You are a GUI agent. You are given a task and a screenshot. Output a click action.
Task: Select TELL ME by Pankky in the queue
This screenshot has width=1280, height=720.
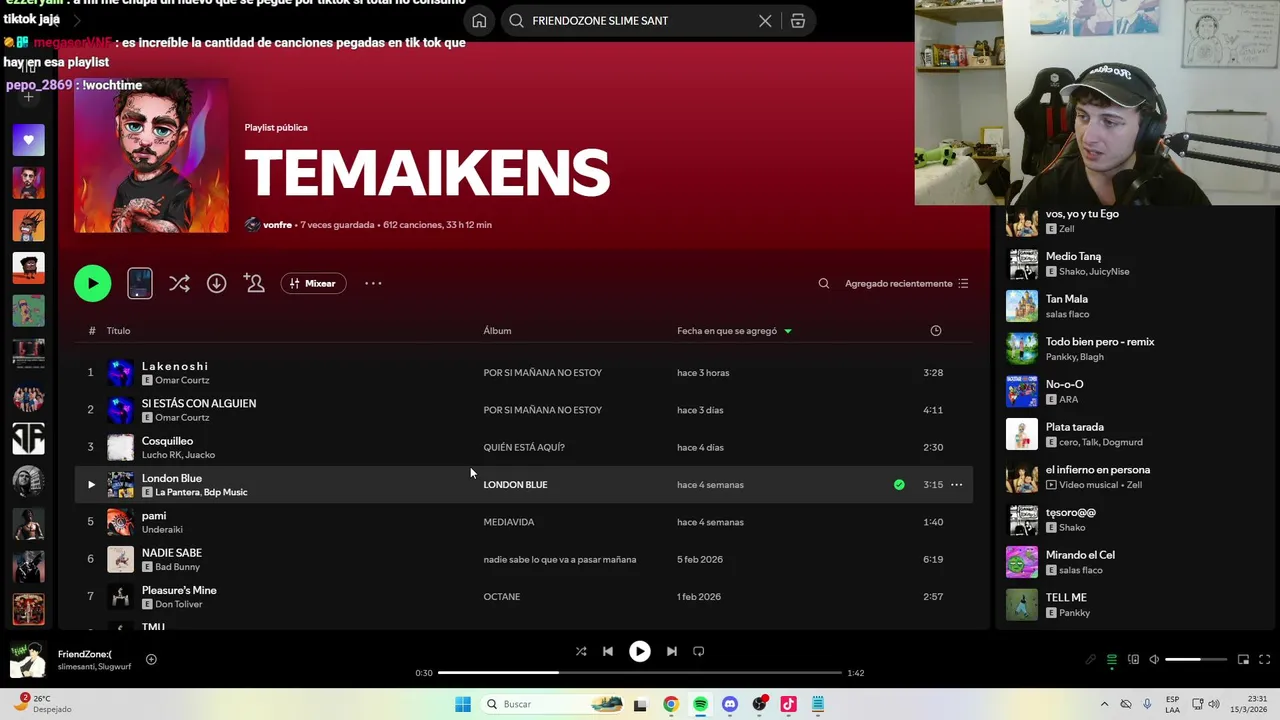(1135, 605)
